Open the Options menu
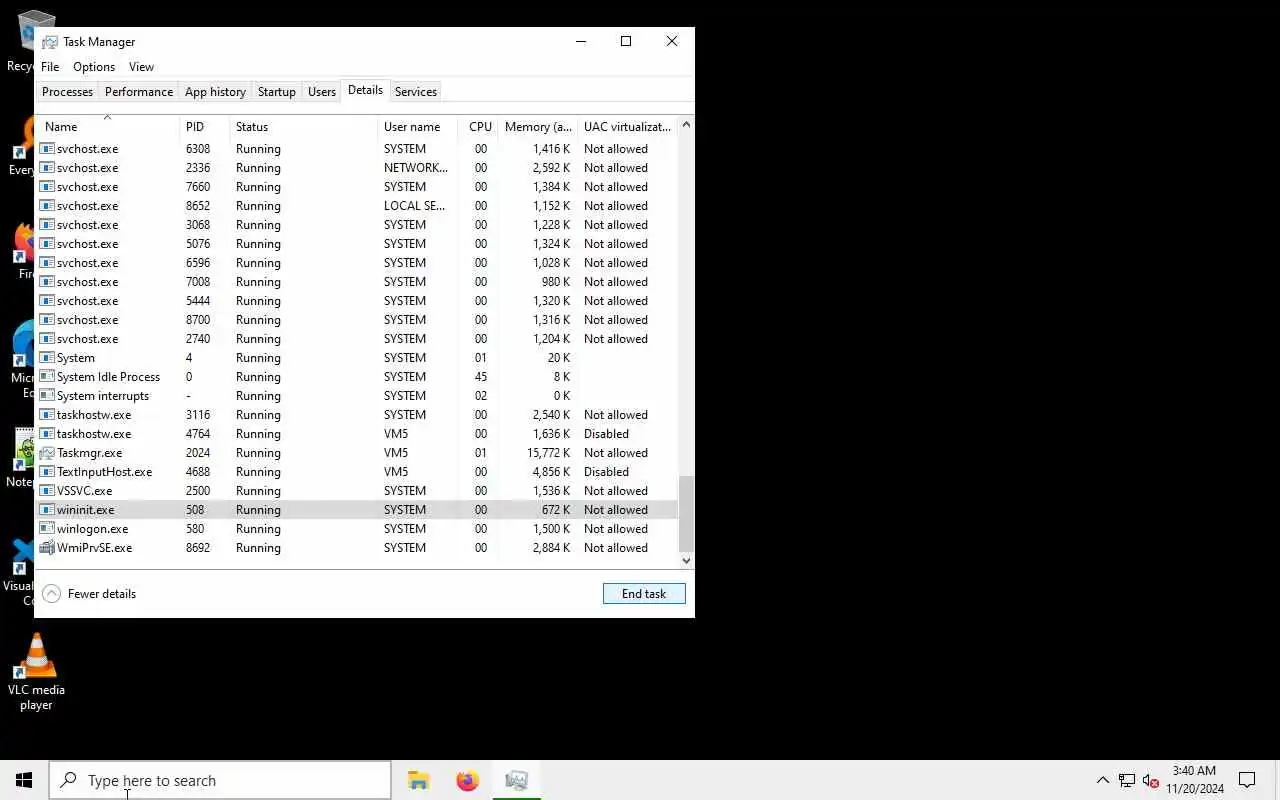This screenshot has width=1280, height=800. point(94,67)
